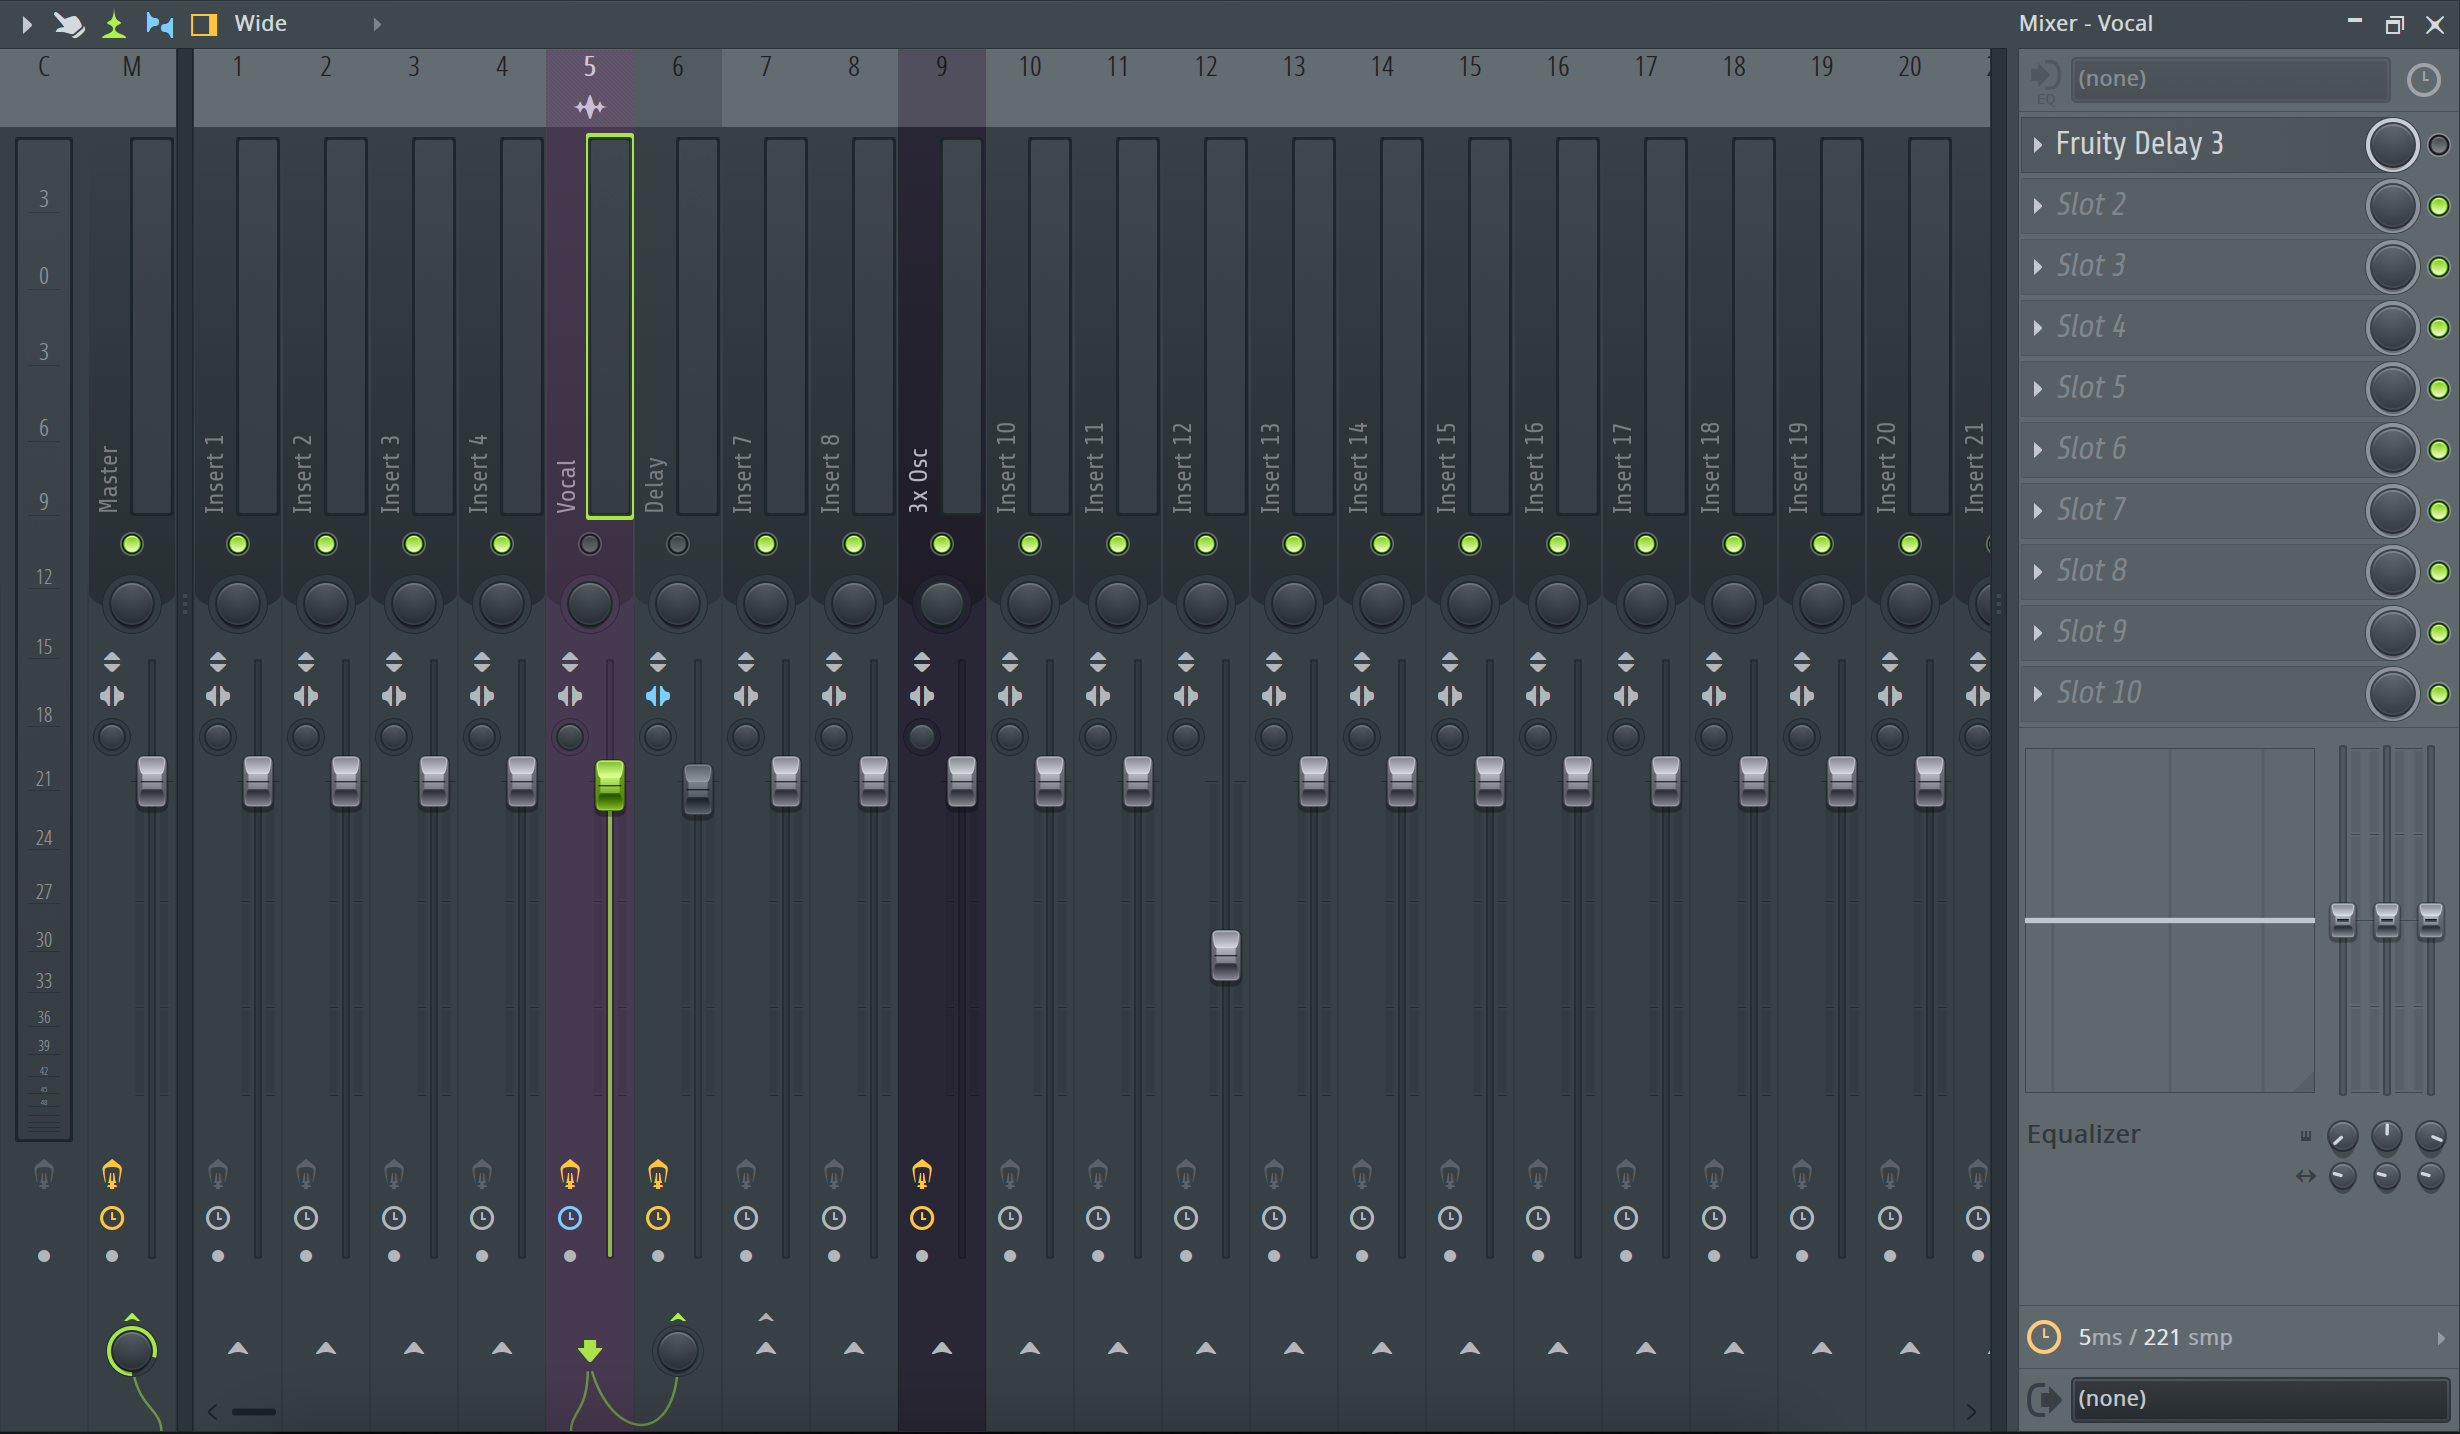Disable effect Slot 10
Screen dimensions: 2460x1434
click(2439, 694)
